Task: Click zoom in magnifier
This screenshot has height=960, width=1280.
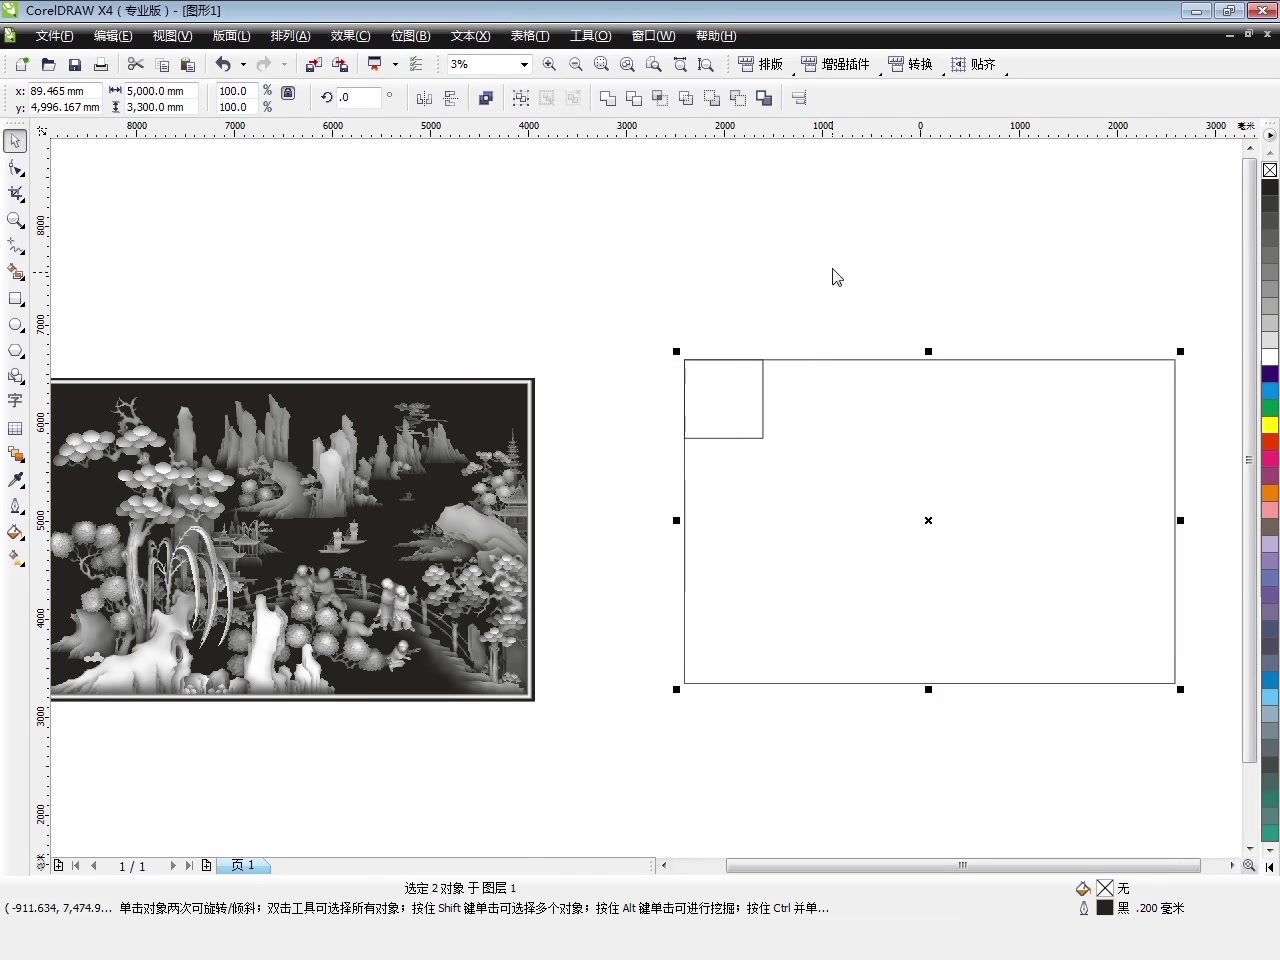Action: pyautogui.click(x=549, y=64)
